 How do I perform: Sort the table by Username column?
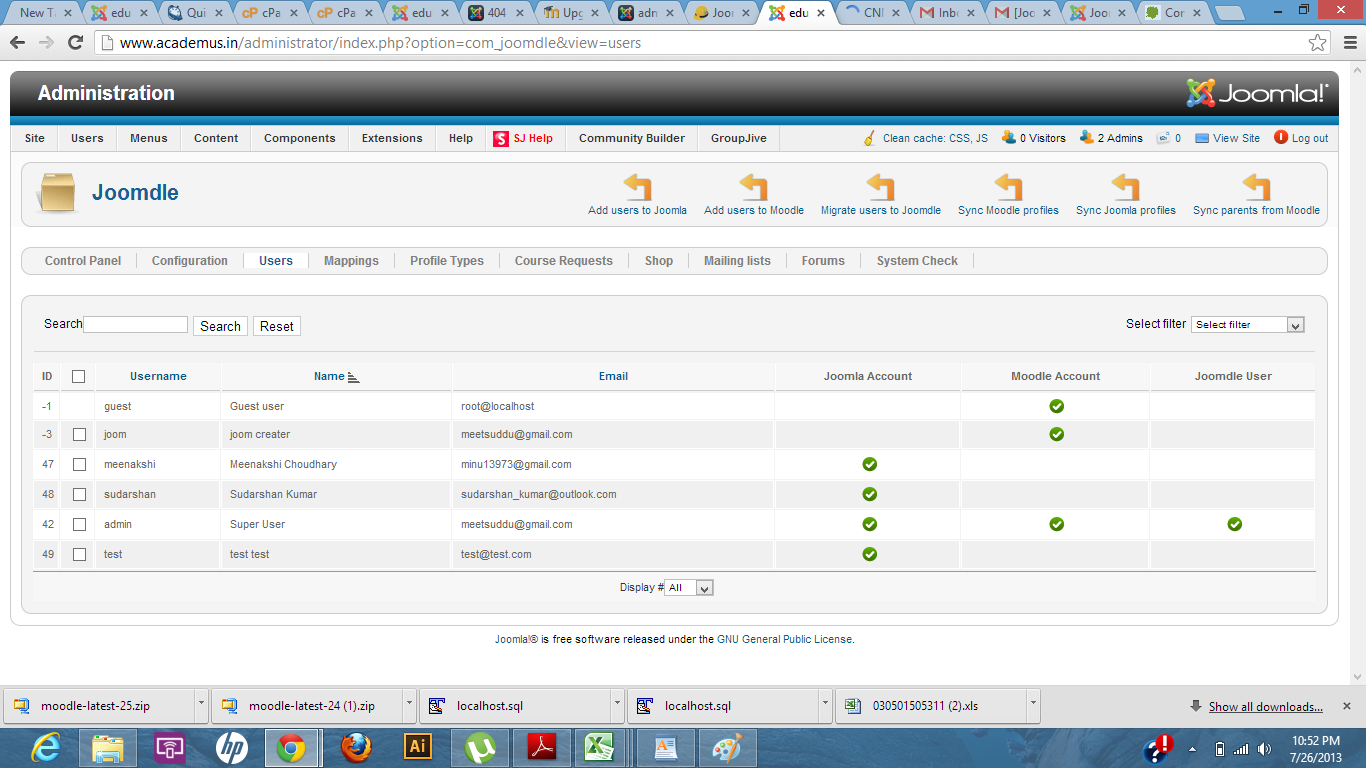coord(158,376)
